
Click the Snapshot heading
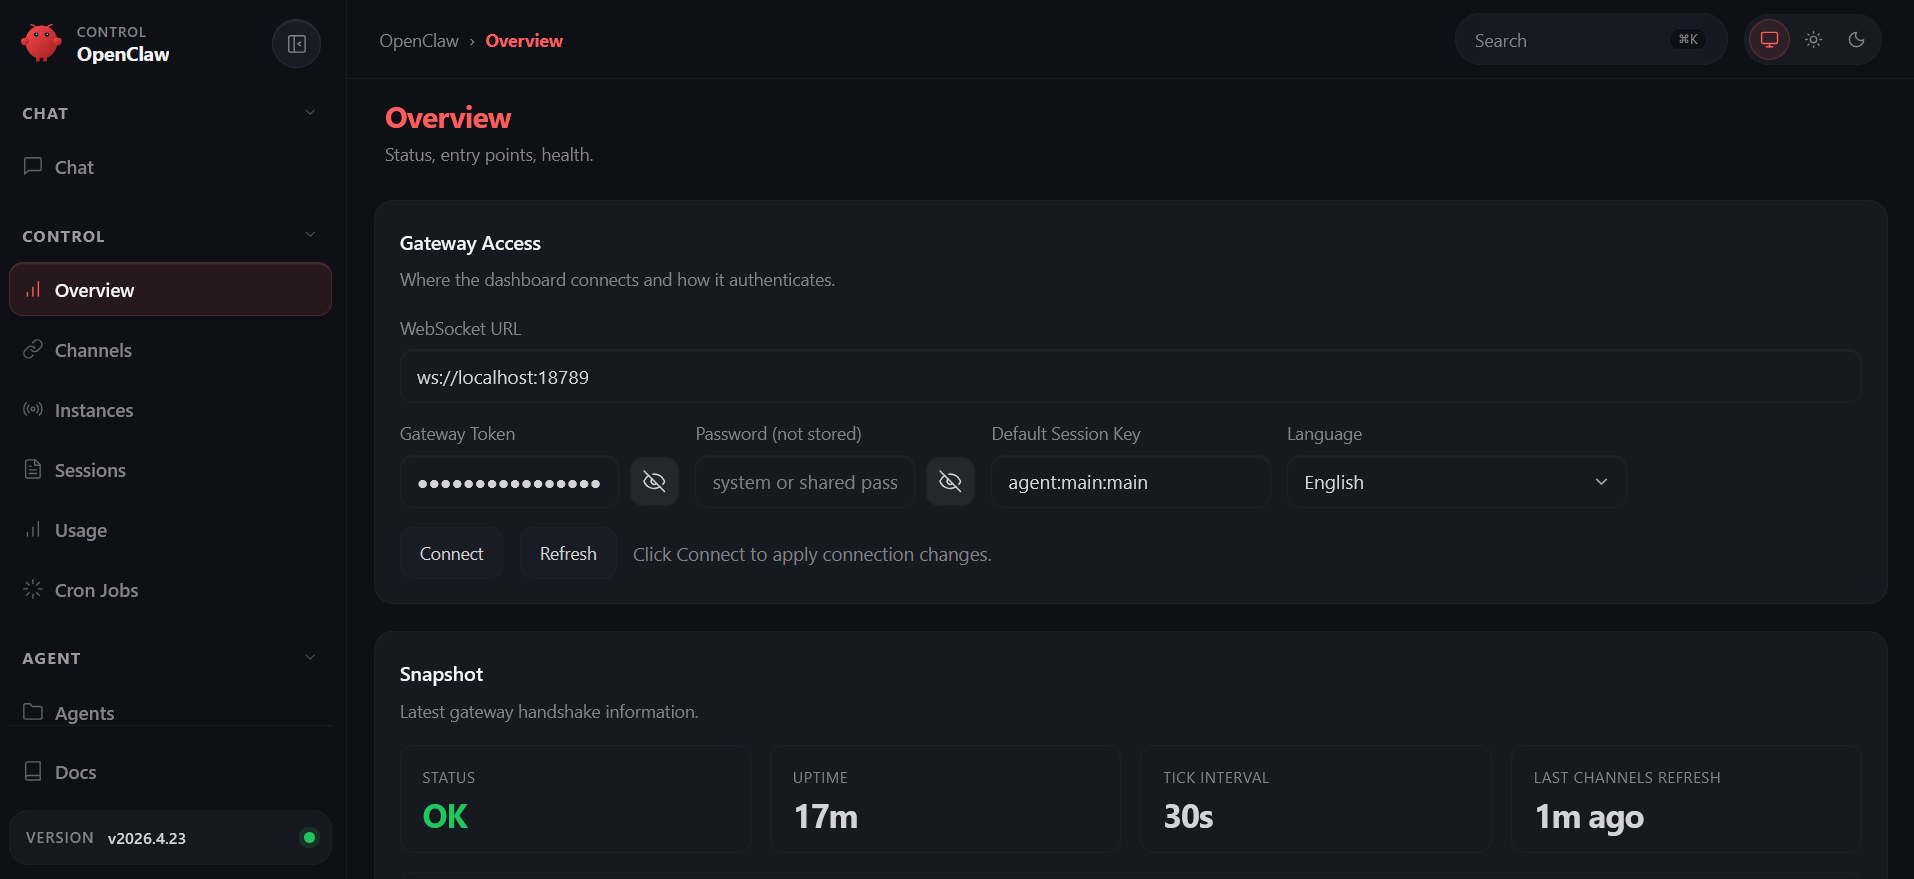coord(441,674)
